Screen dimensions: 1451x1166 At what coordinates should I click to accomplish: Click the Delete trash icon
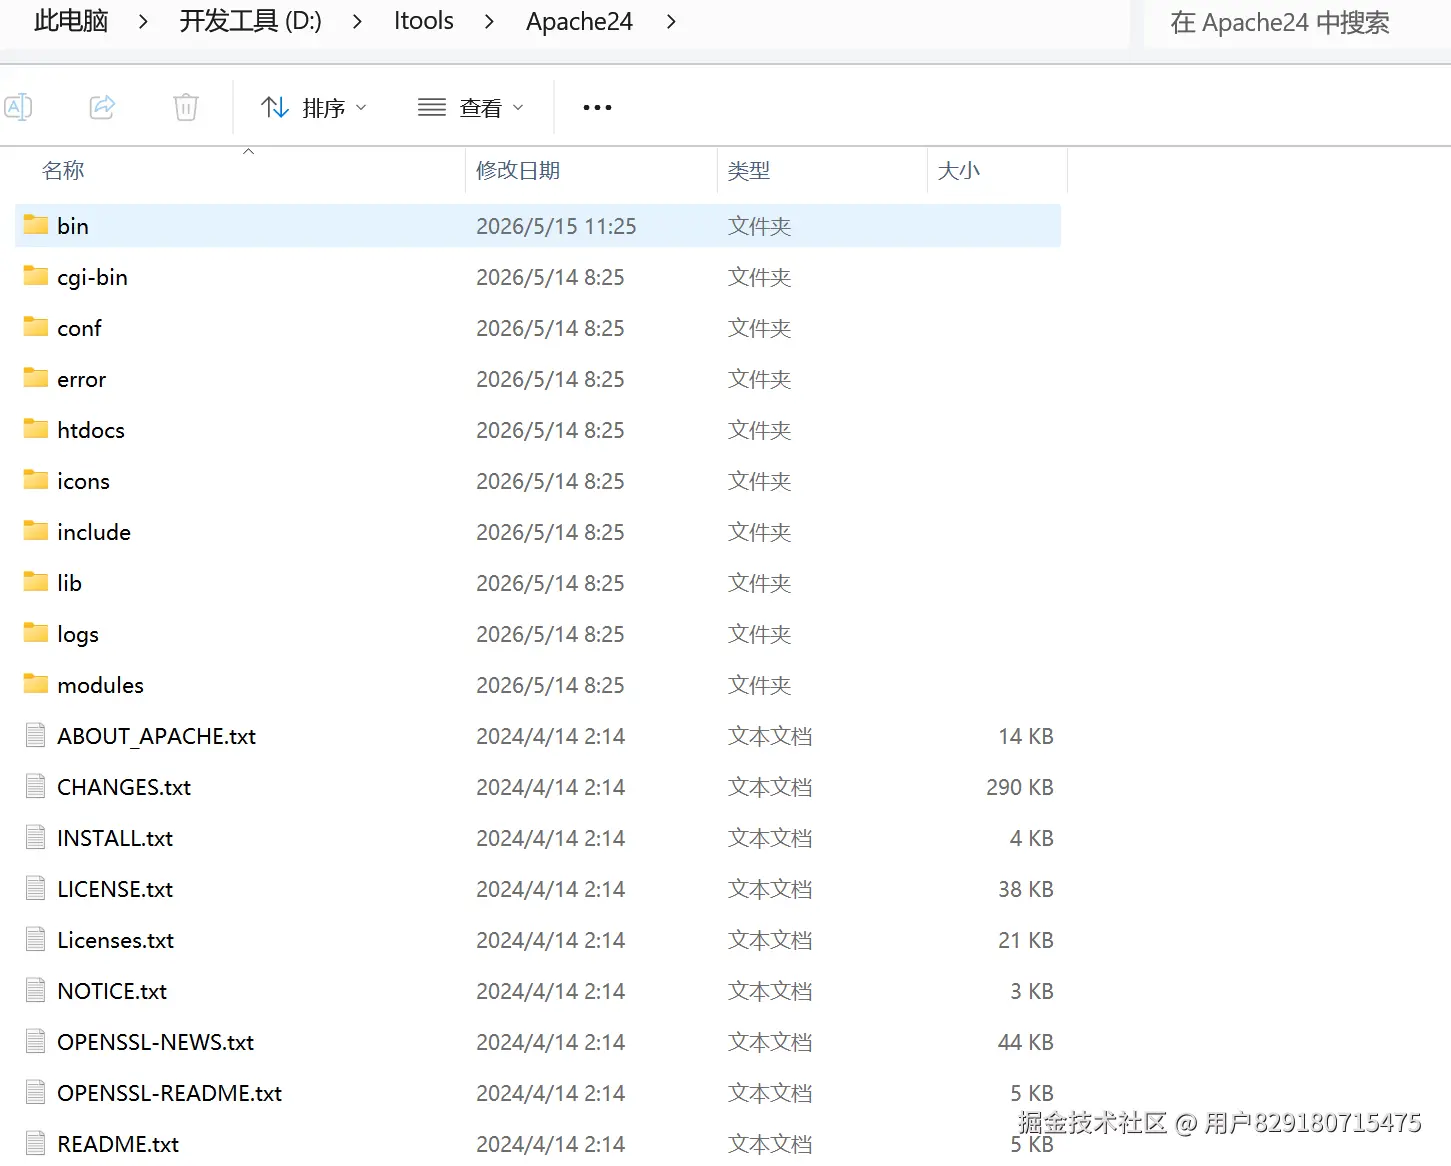pos(186,107)
